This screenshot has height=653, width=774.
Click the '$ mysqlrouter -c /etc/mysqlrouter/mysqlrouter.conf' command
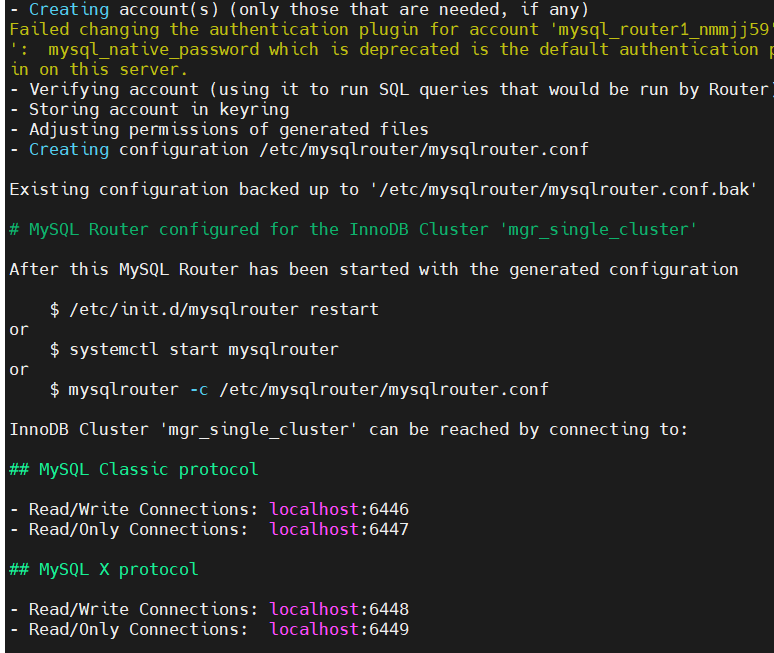(x=299, y=389)
